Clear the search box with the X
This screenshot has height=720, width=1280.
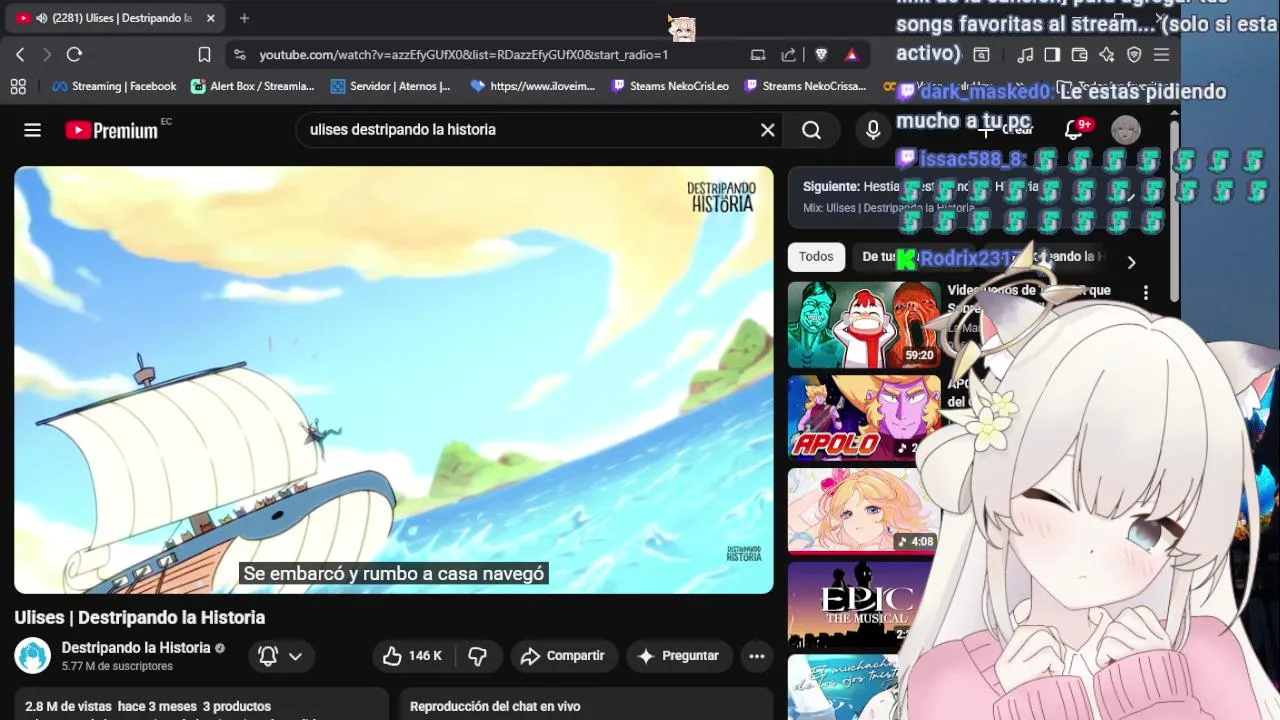768,130
